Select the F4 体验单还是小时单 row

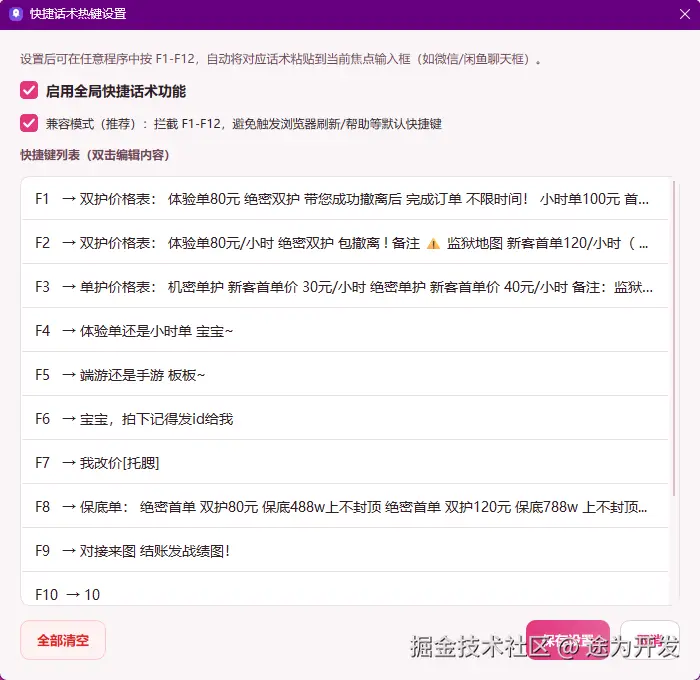345,330
